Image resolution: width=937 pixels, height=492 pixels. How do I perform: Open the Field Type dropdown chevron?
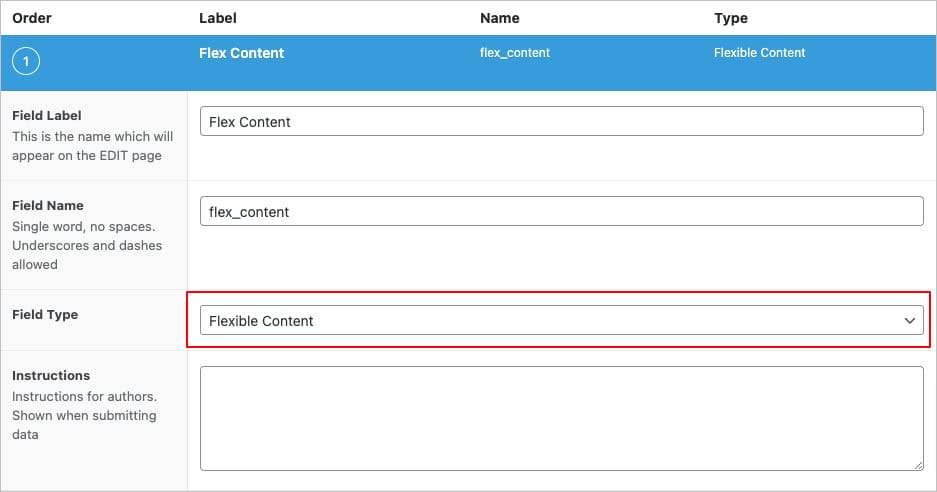pos(910,320)
